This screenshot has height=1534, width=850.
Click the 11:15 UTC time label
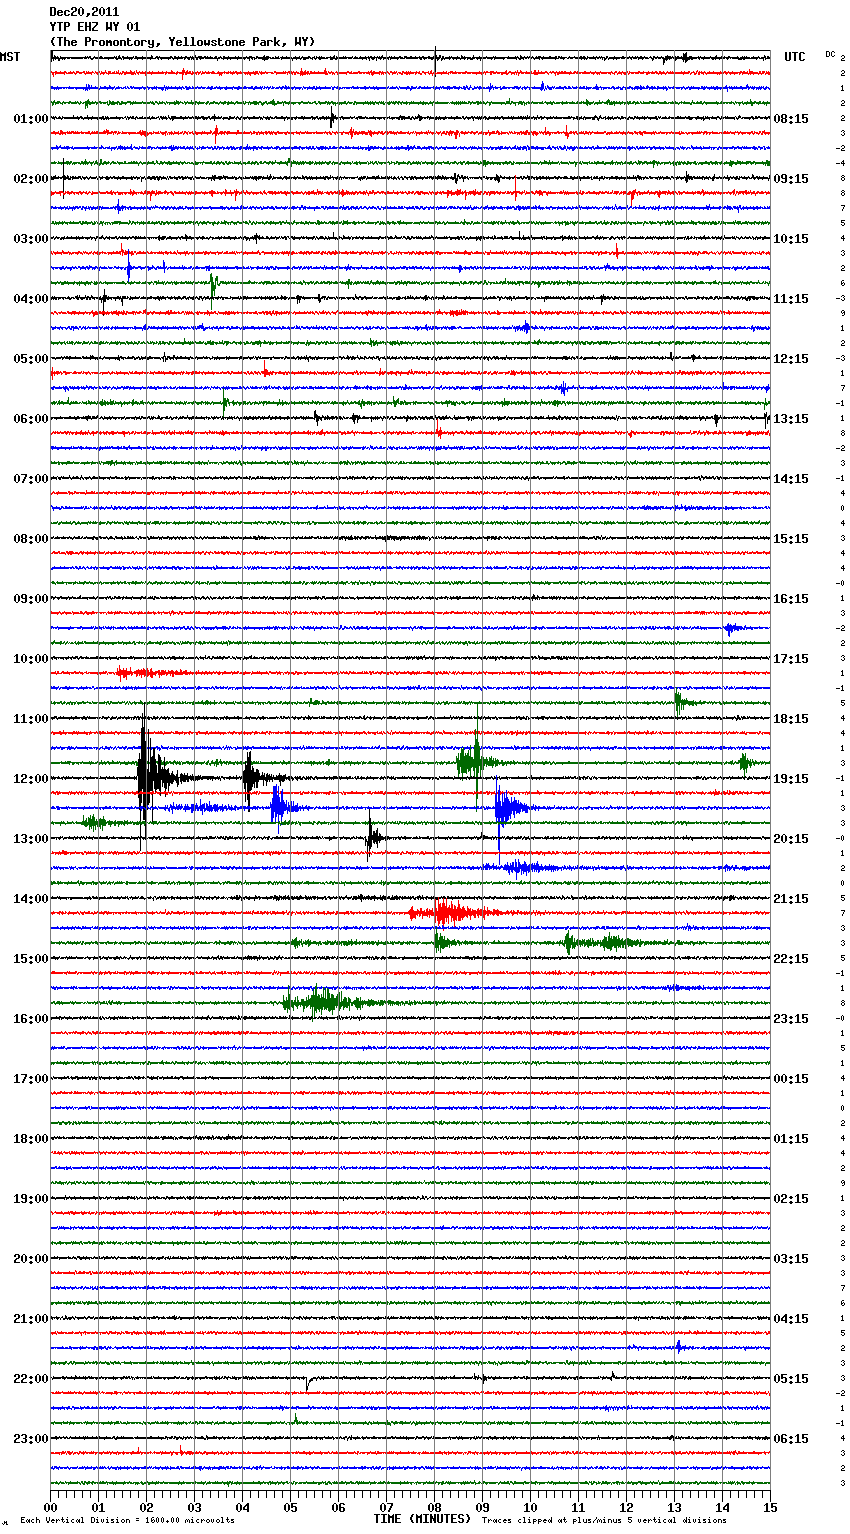point(791,299)
